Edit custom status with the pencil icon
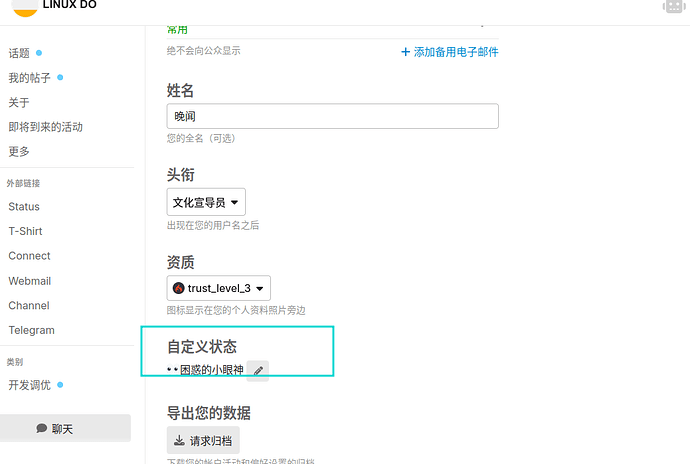Image resolution: width=690 pixels, height=464 pixels. point(258,371)
